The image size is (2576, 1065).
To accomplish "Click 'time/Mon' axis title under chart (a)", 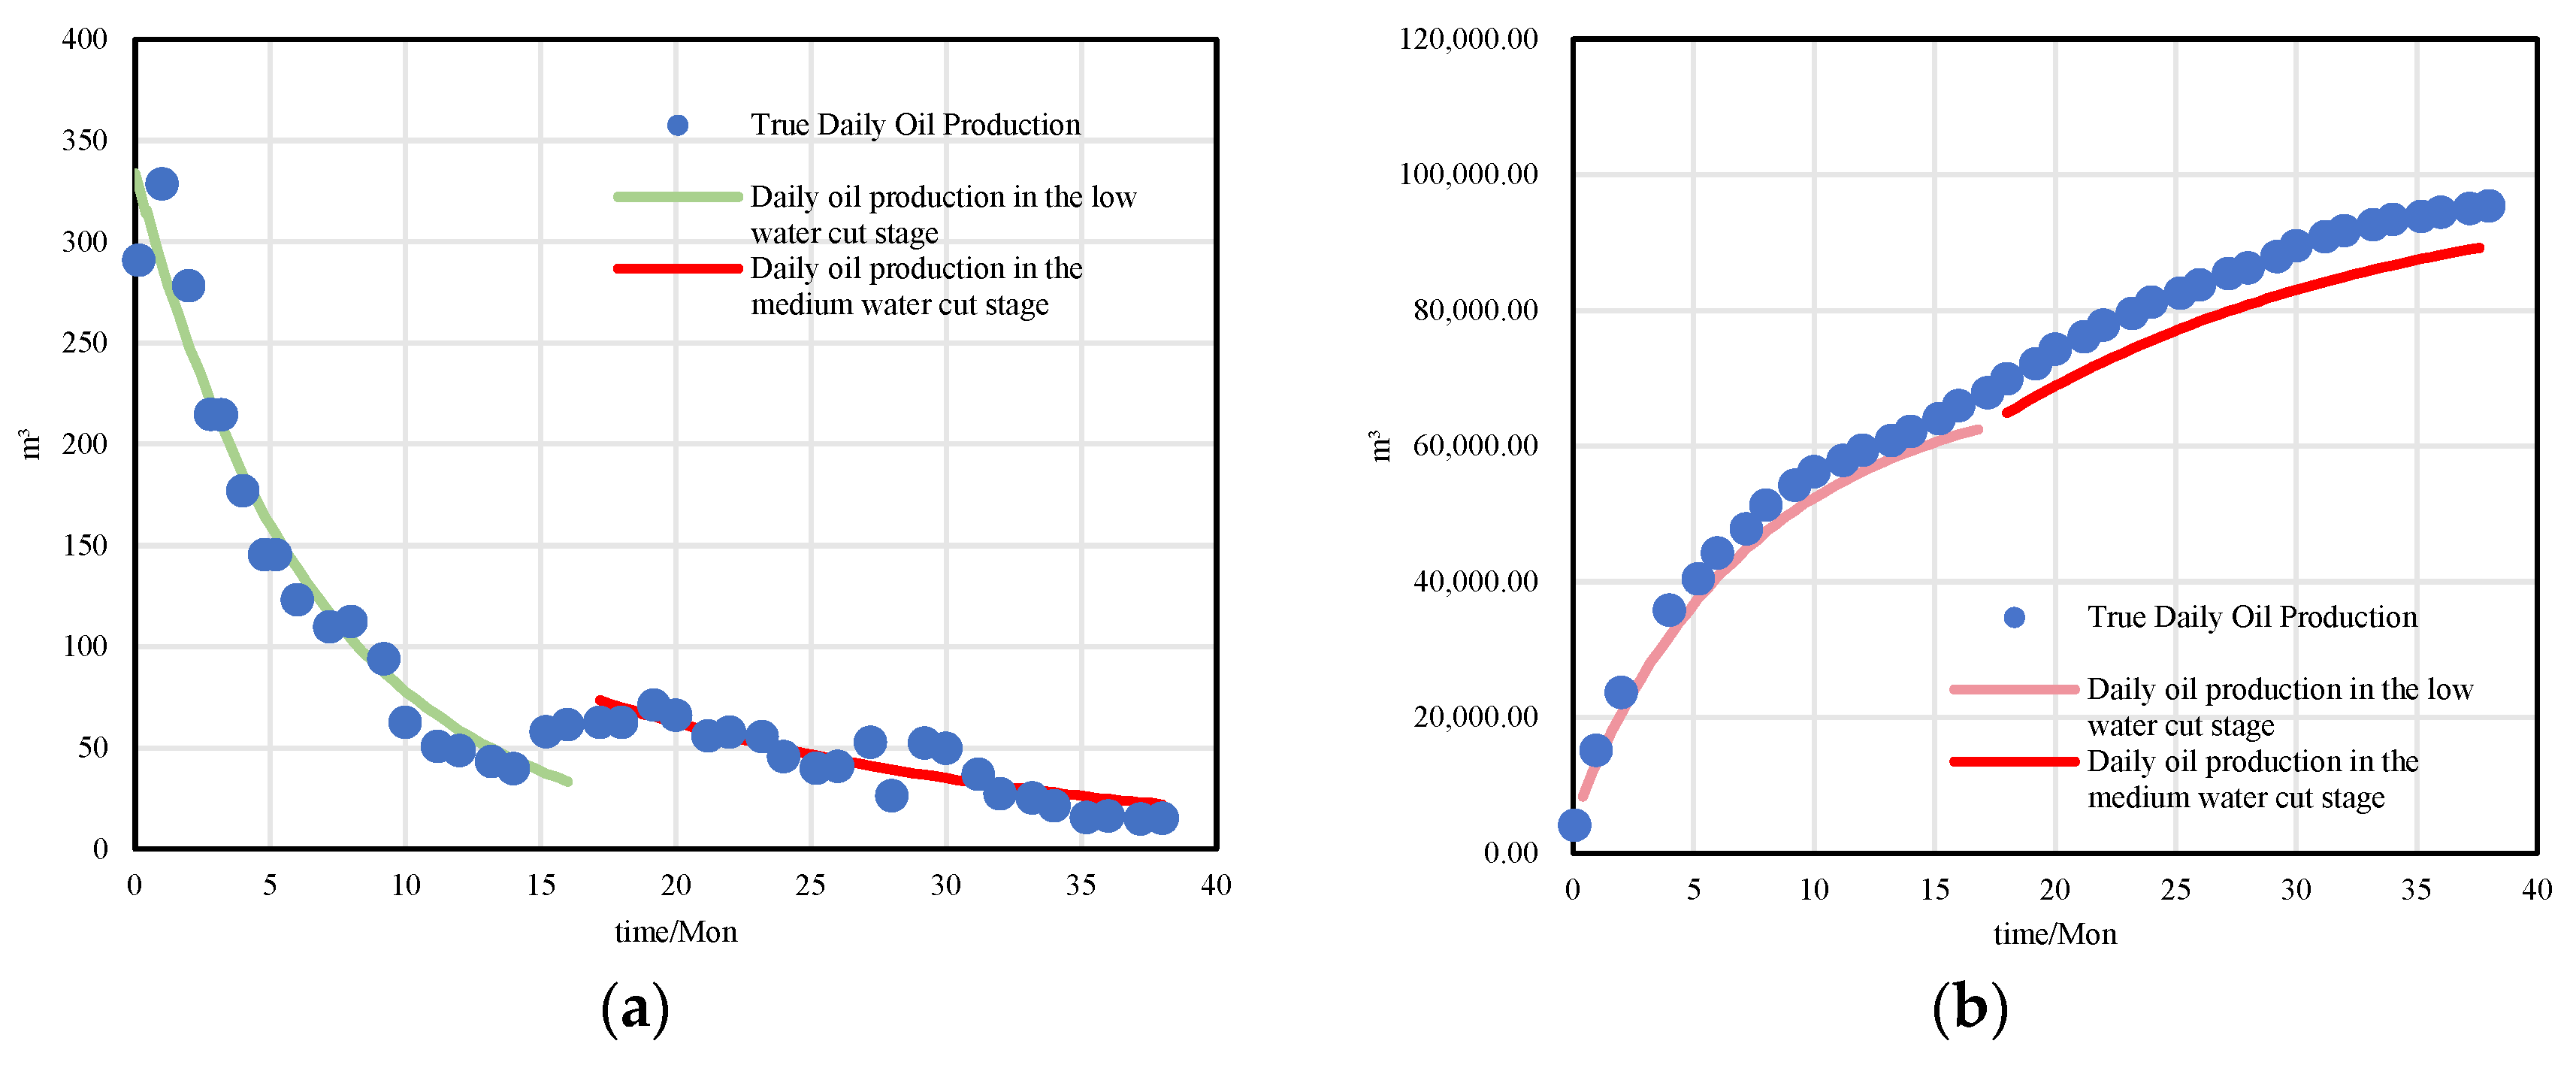I will (x=675, y=932).
